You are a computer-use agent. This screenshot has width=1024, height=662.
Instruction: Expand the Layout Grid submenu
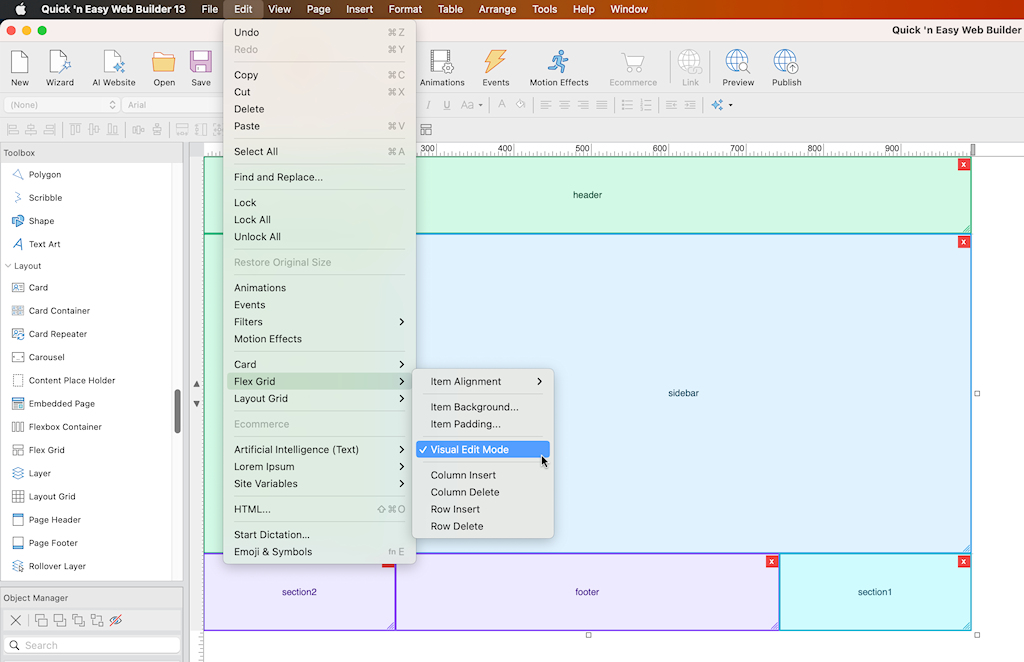[319, 398]
